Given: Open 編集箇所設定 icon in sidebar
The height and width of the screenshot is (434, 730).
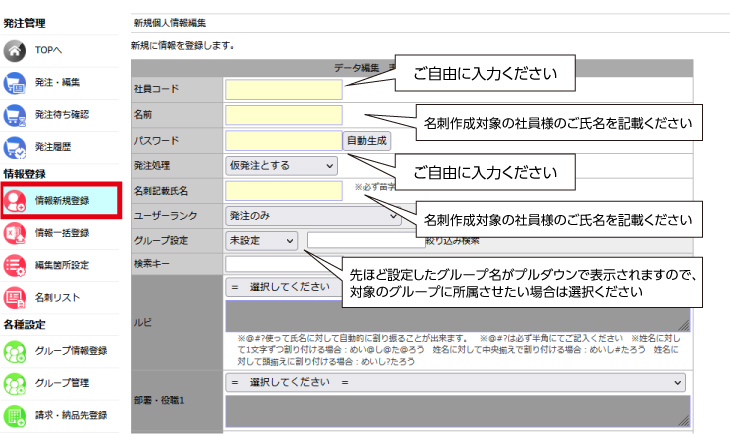Looking at the screenshot, I should pyautogui.click(x=16, y=265).
